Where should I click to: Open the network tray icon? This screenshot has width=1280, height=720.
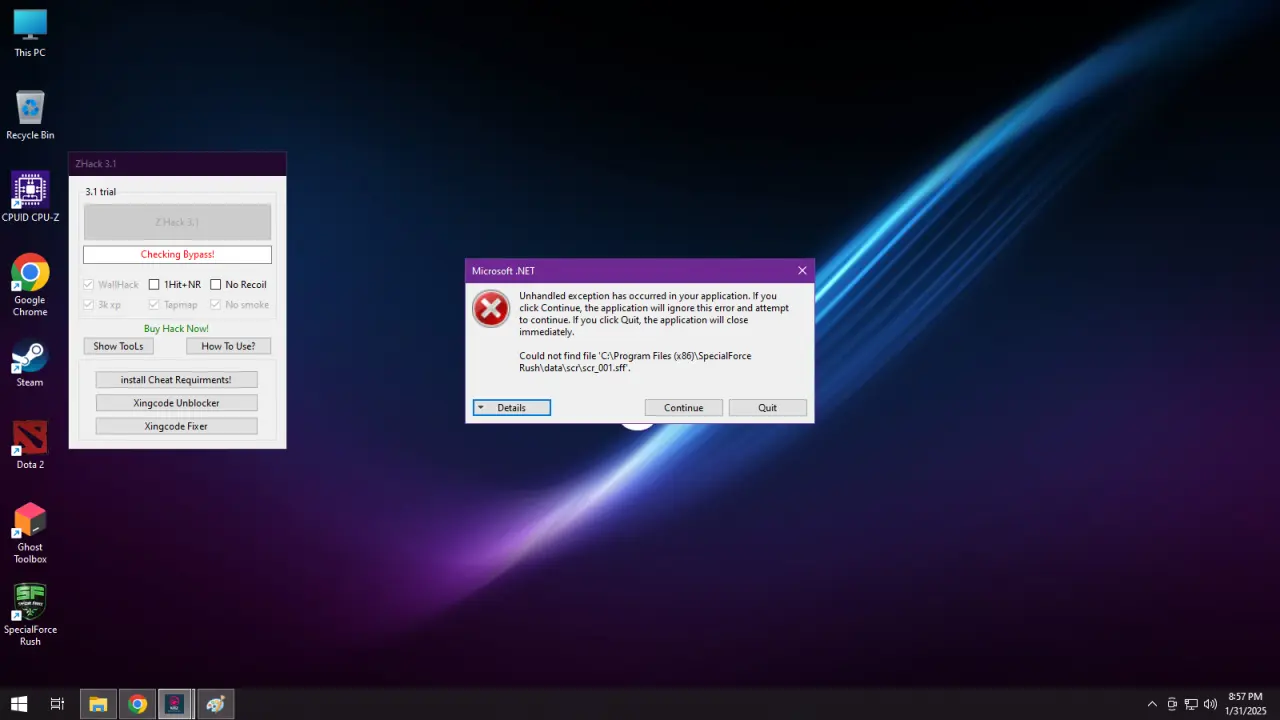1191,704
